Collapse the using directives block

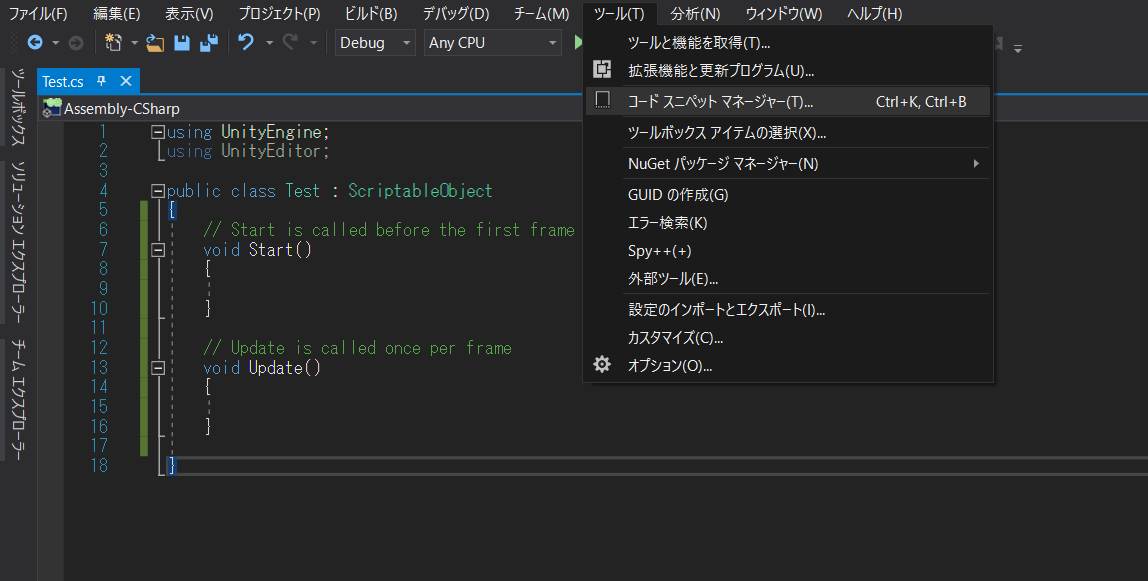(157, 132)
